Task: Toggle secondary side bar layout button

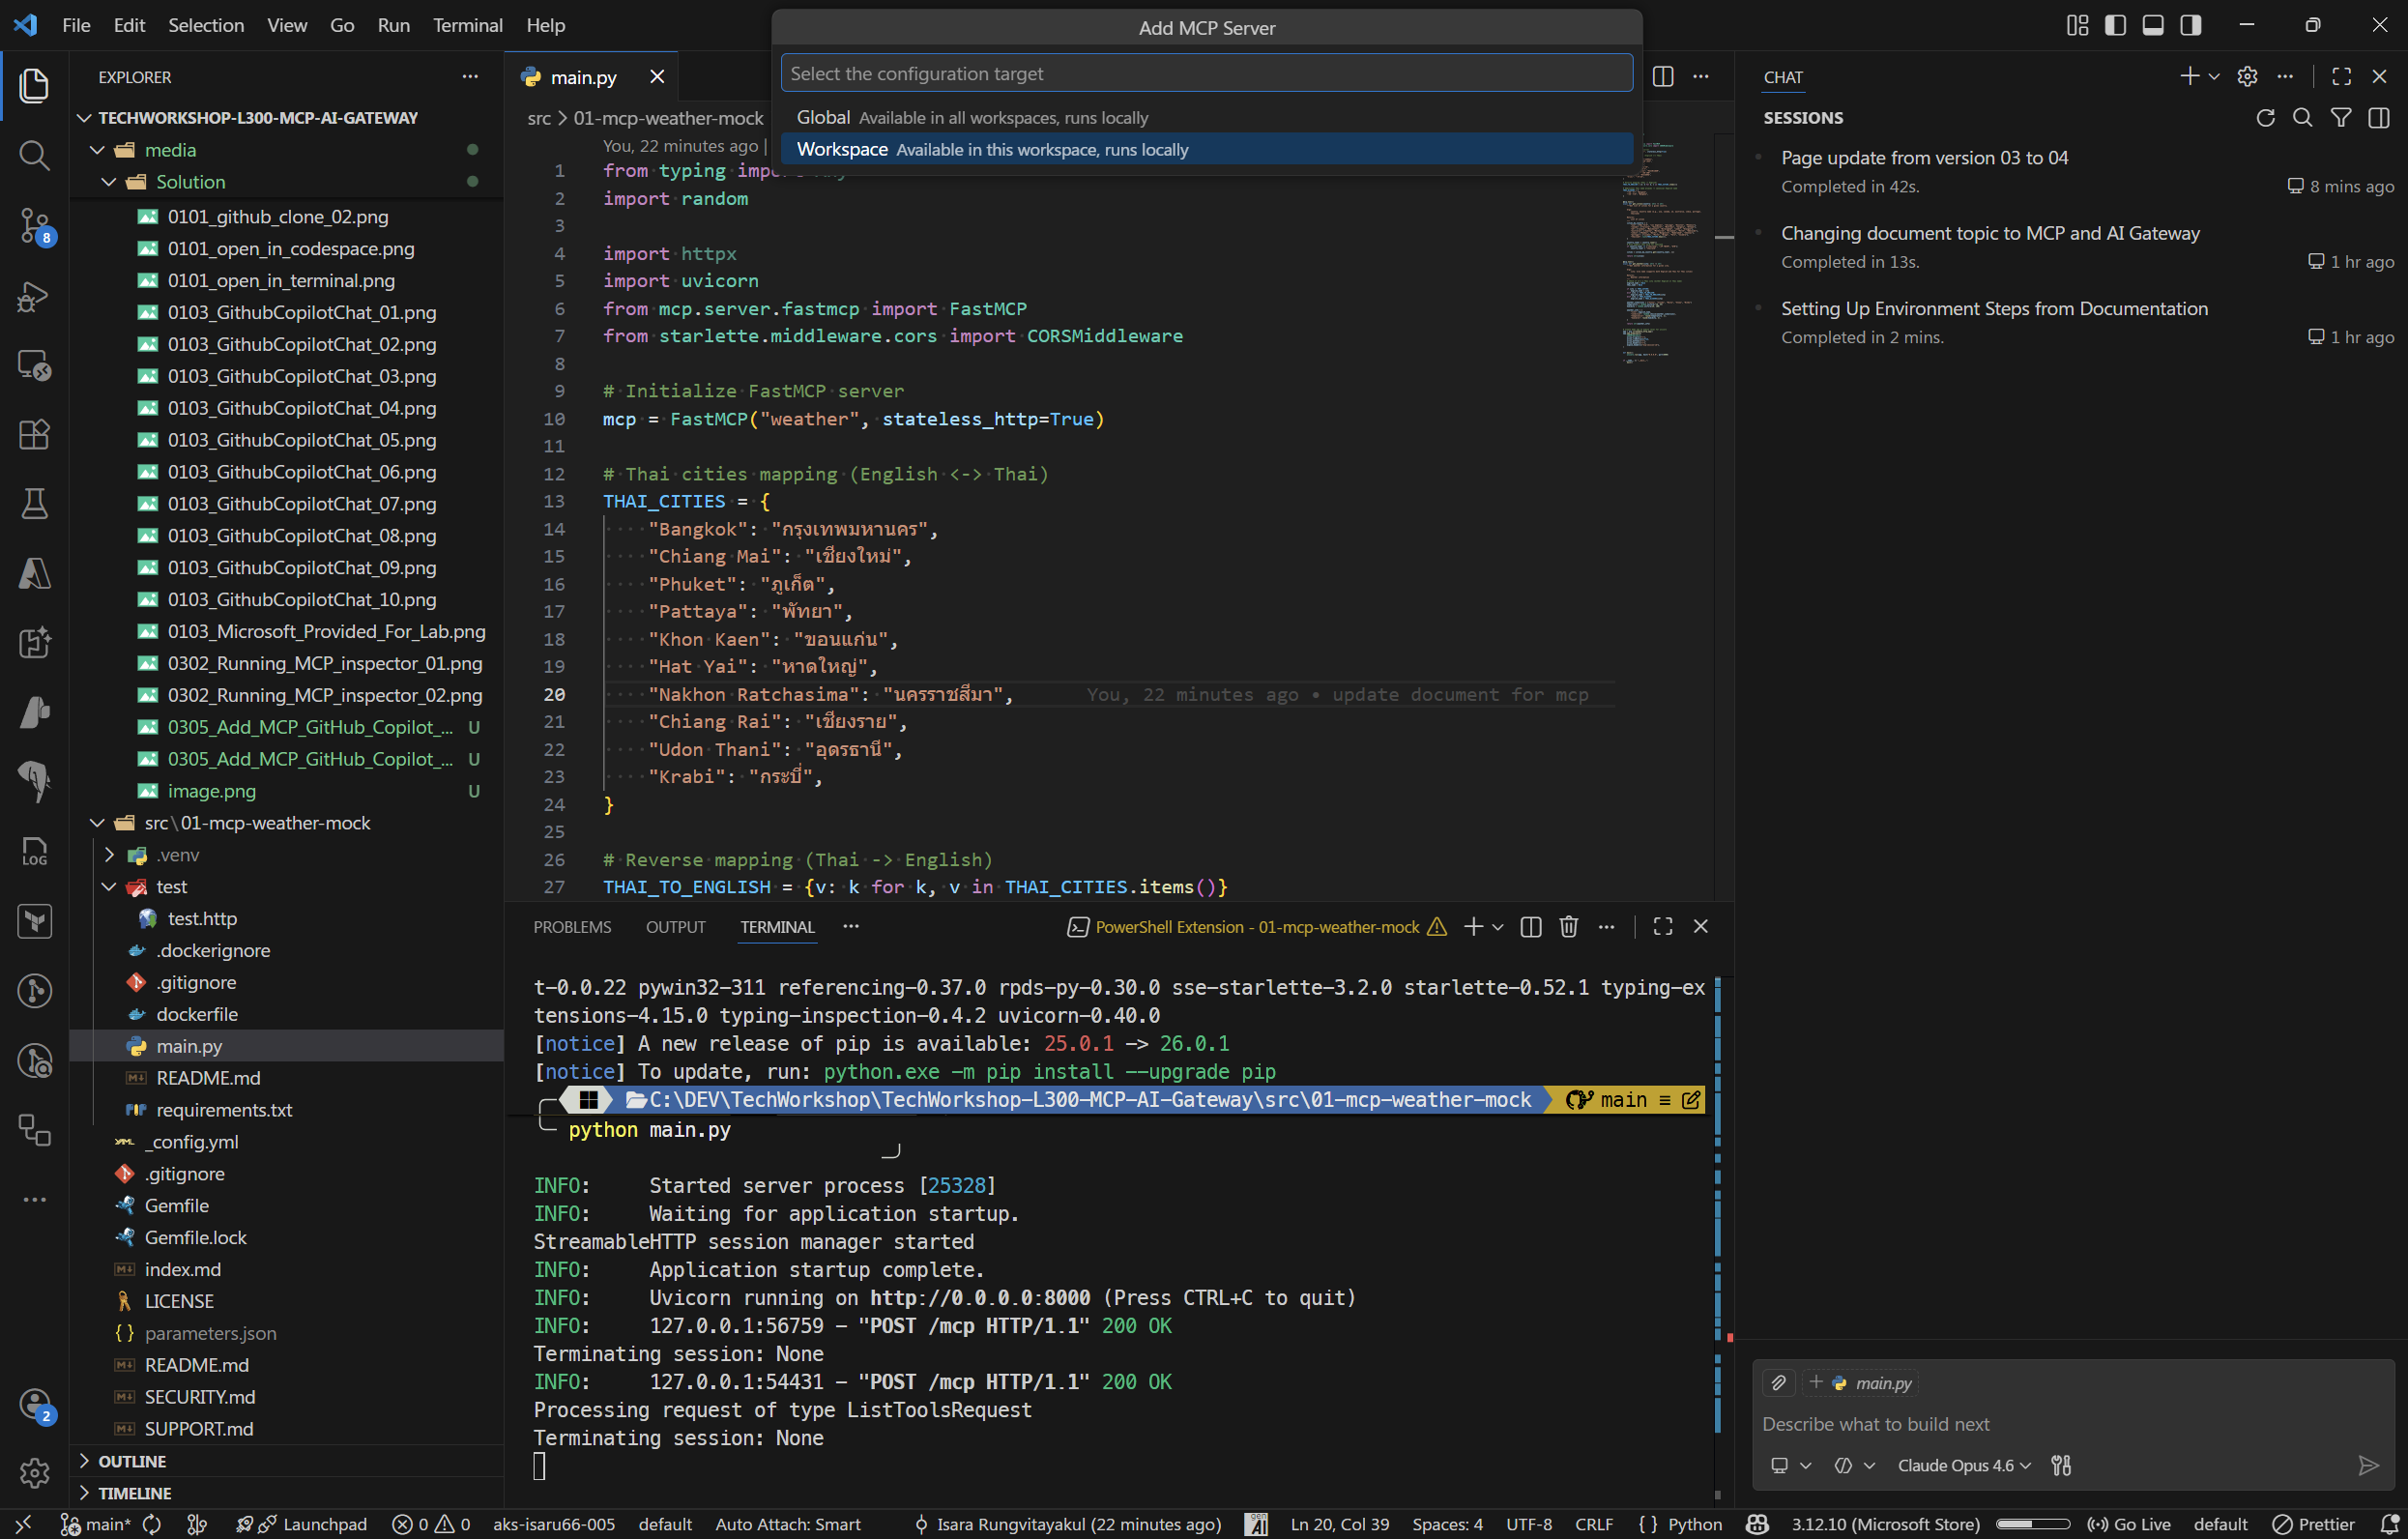Action: [2190, 25]
